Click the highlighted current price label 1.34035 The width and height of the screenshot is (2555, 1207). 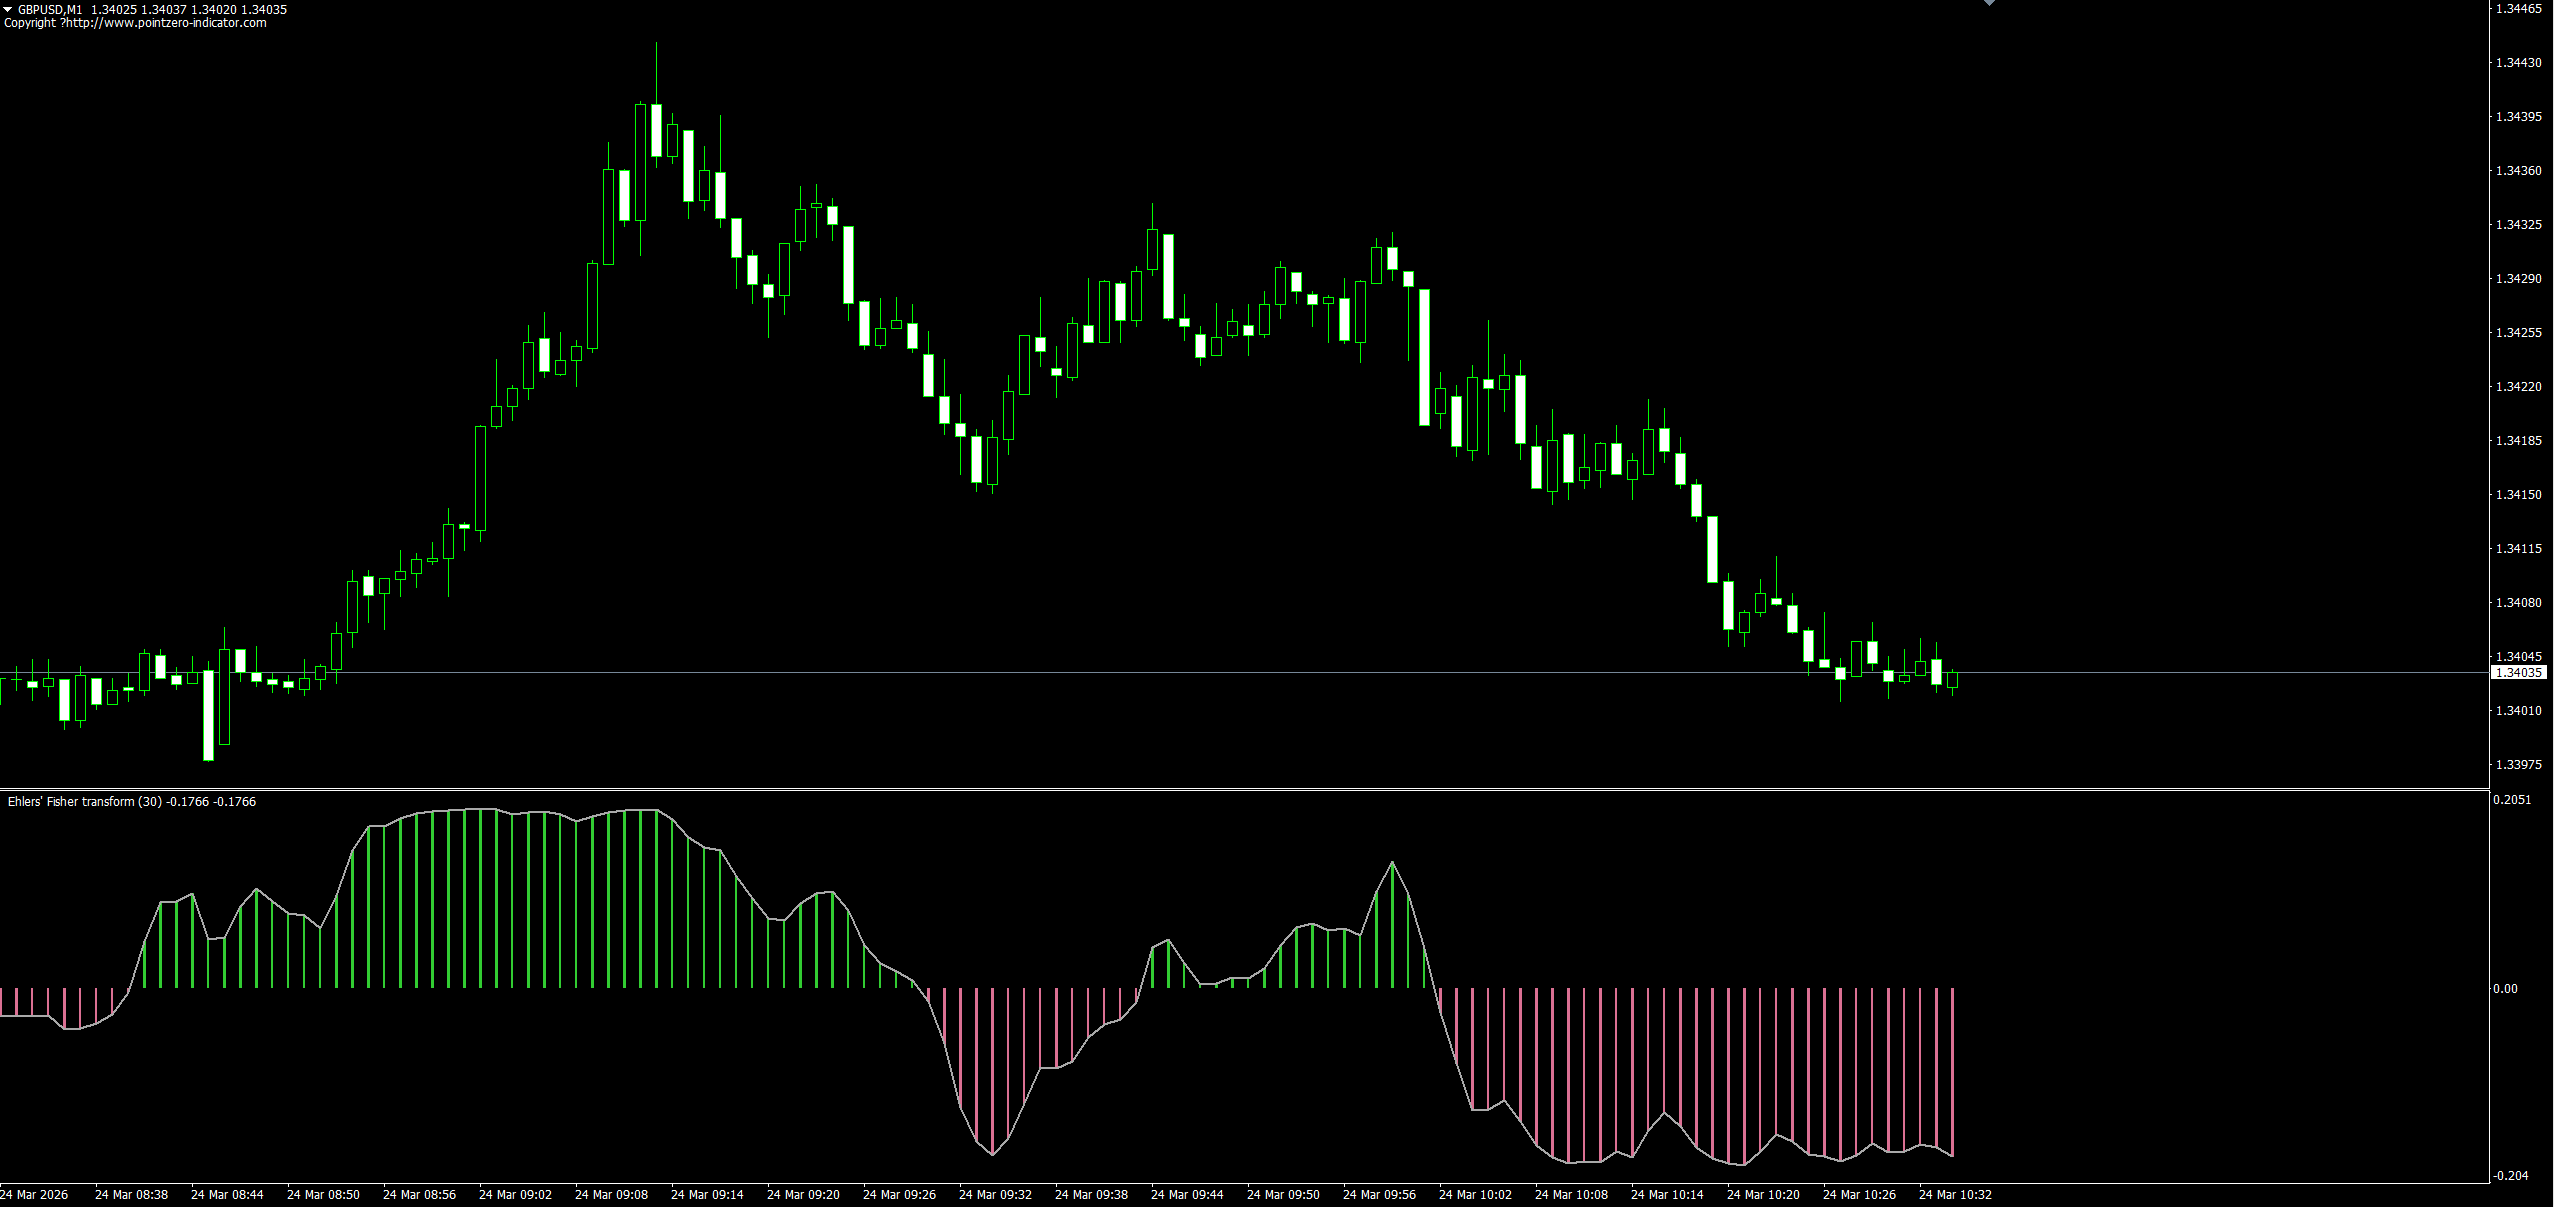(x=2518, y=673)
